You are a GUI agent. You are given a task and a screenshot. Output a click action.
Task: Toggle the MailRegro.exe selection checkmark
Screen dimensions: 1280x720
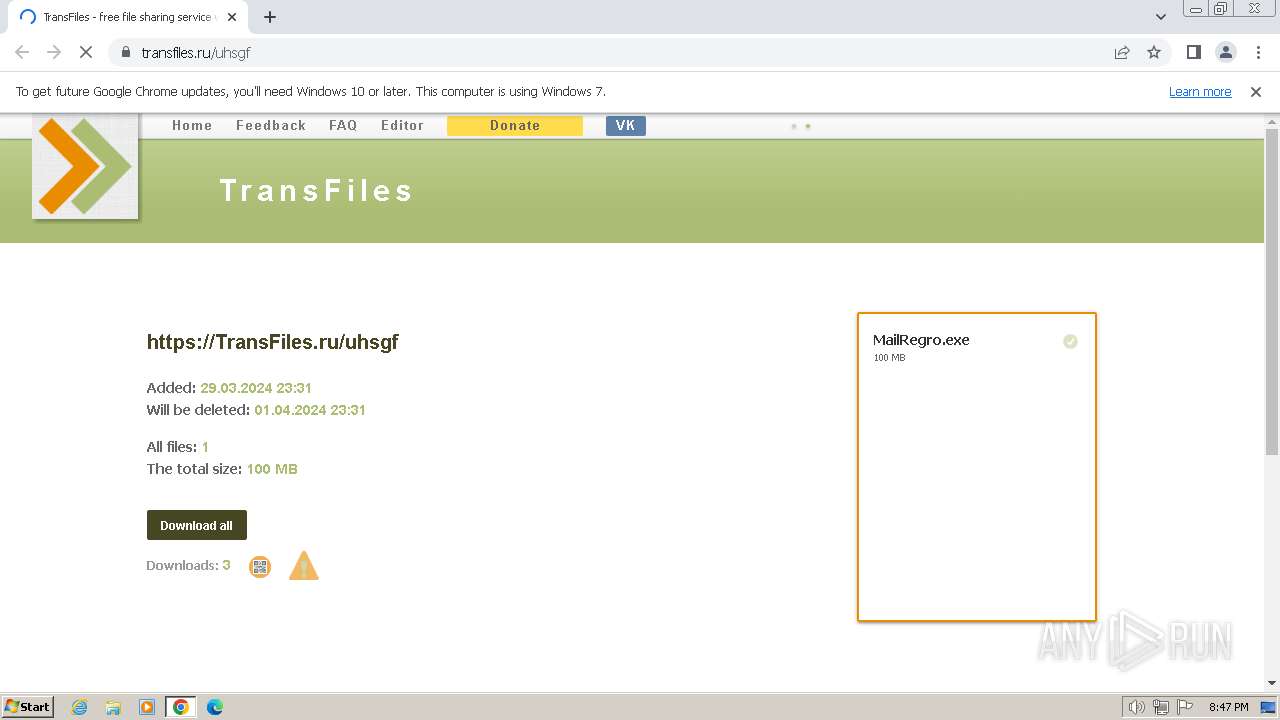[x=1070, y=342]
